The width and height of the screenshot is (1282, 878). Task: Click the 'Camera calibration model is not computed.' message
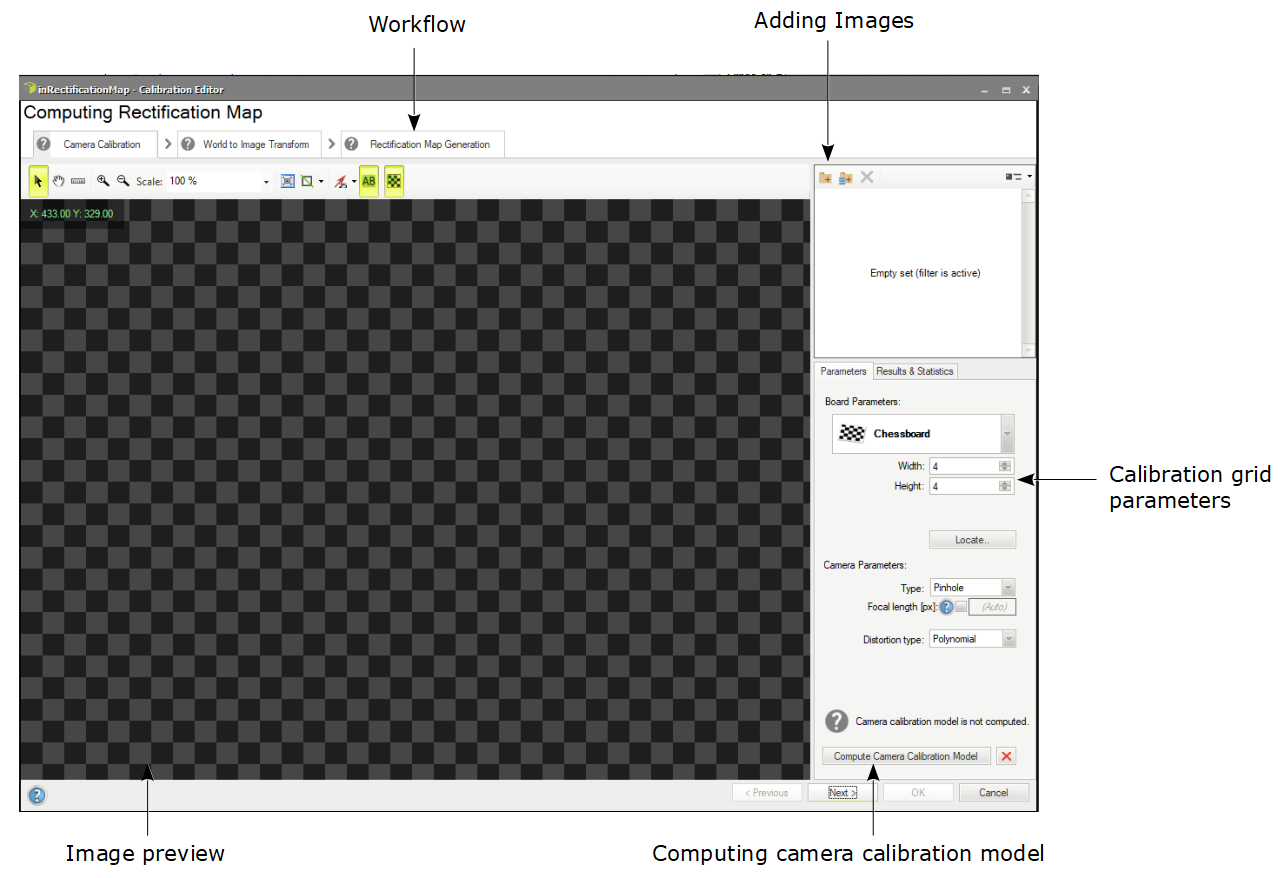pyautogui.click(x=942, y=721)
